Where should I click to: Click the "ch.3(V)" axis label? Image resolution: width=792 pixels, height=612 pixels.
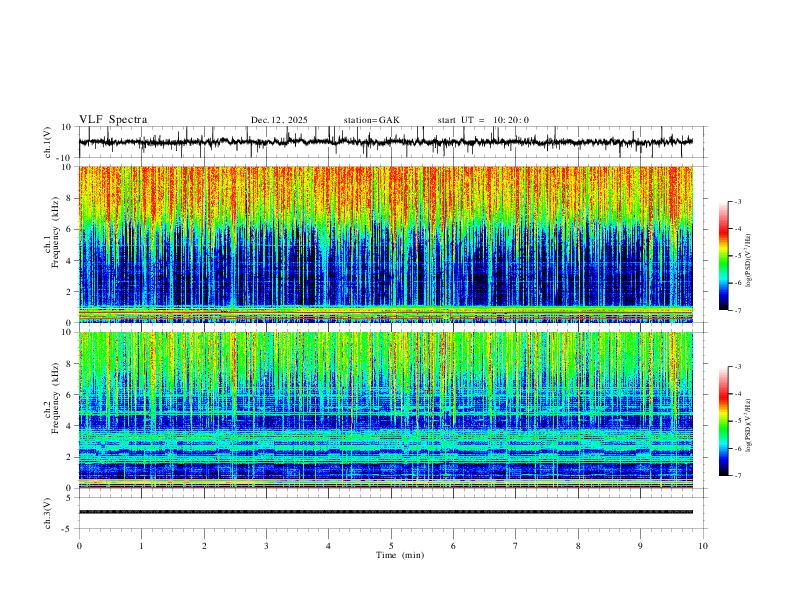click(x=48, y=513)
